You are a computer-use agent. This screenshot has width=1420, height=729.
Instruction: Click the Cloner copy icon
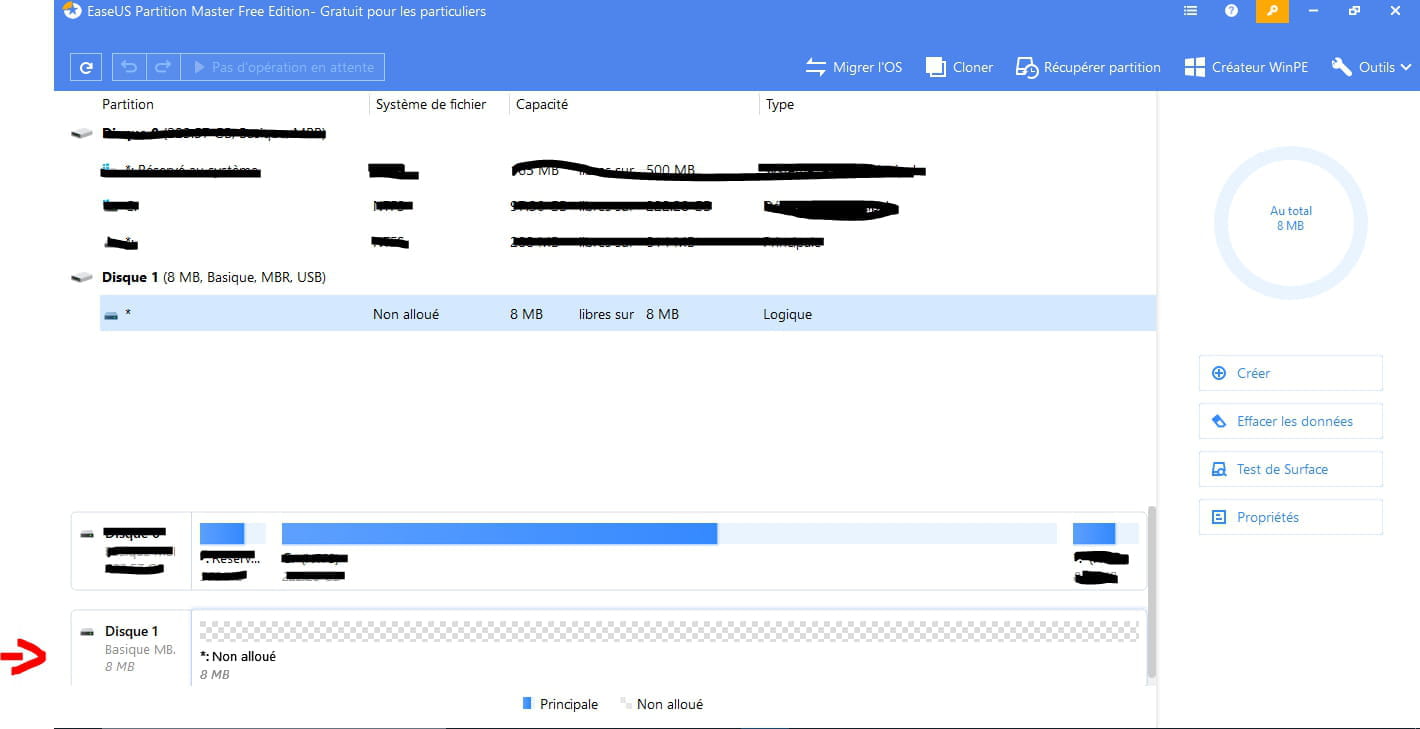pyautogui.click(x=936, y=67)
